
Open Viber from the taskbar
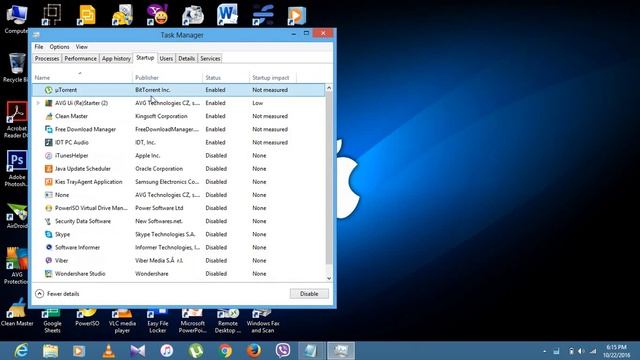pyautogui.click(x=283, y=351)
